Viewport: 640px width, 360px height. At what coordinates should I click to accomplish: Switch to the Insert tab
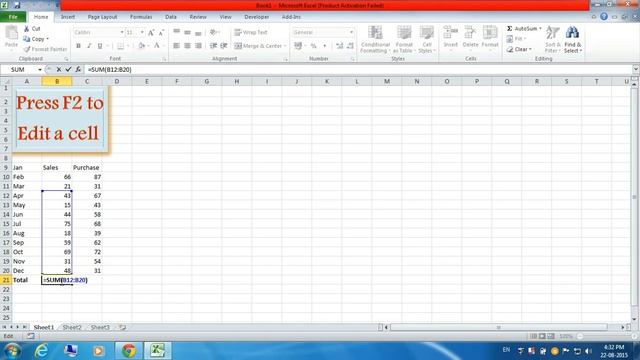68,17
